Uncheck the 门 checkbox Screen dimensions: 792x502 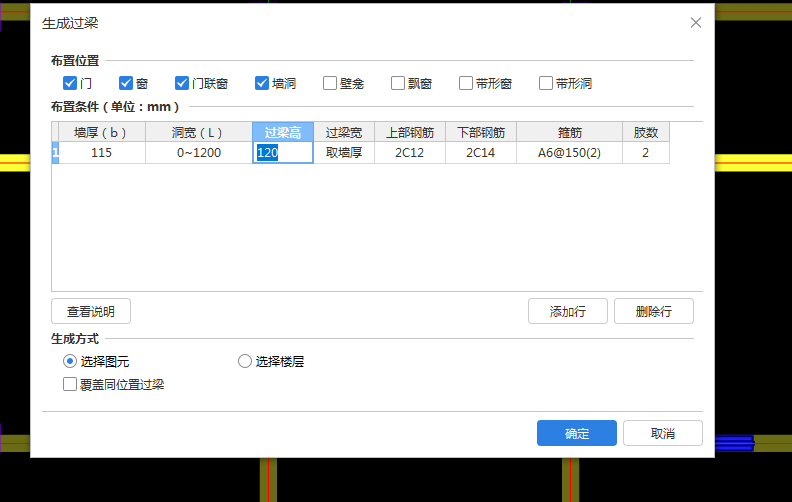click(70, 83)
